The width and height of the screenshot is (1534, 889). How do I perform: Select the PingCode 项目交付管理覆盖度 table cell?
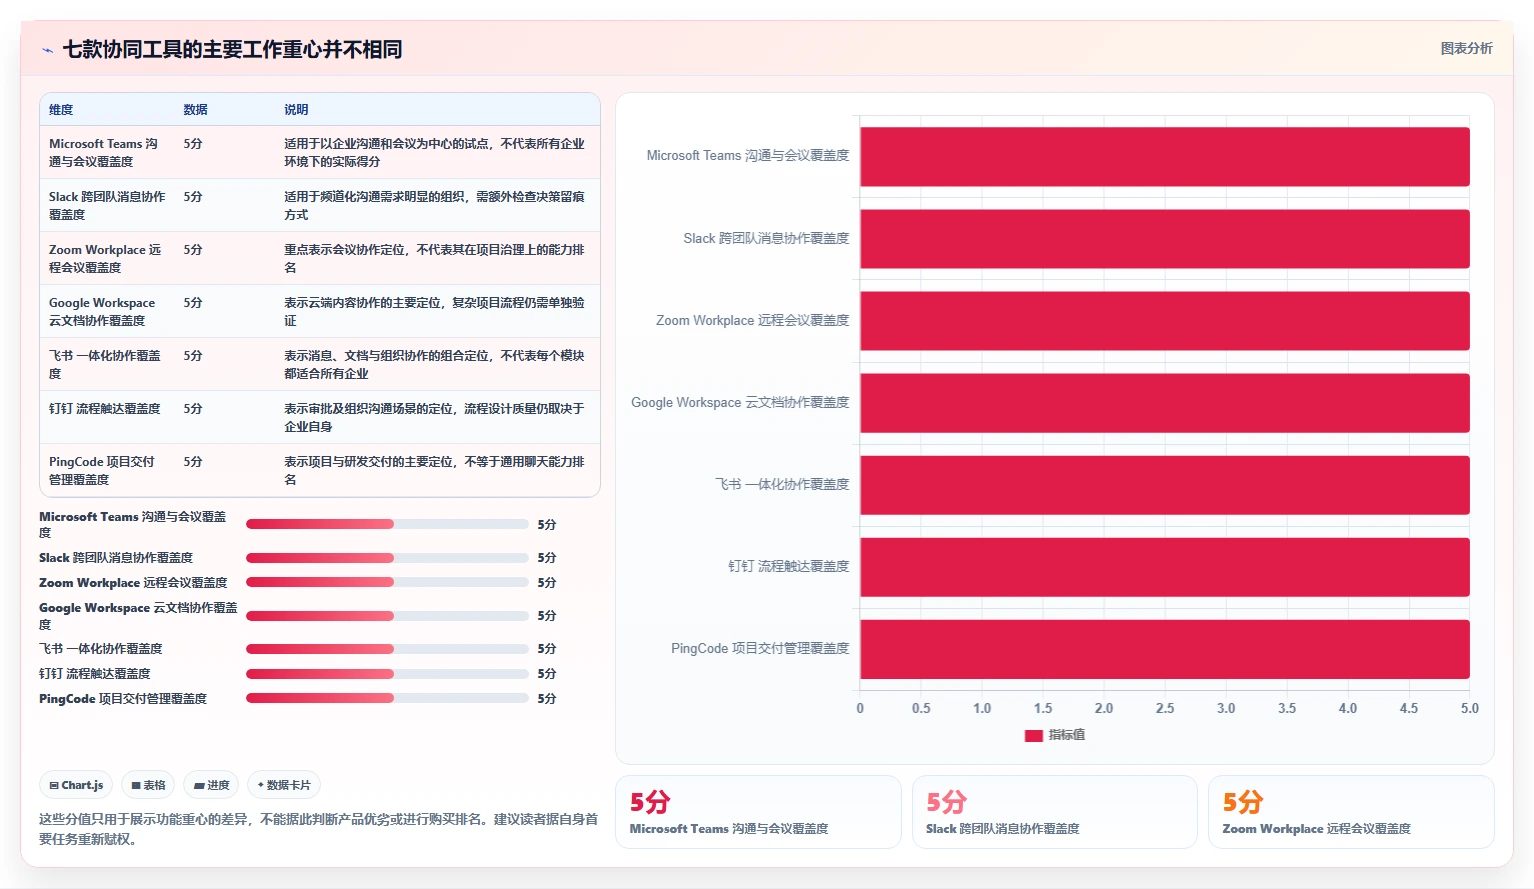[102, 470]
